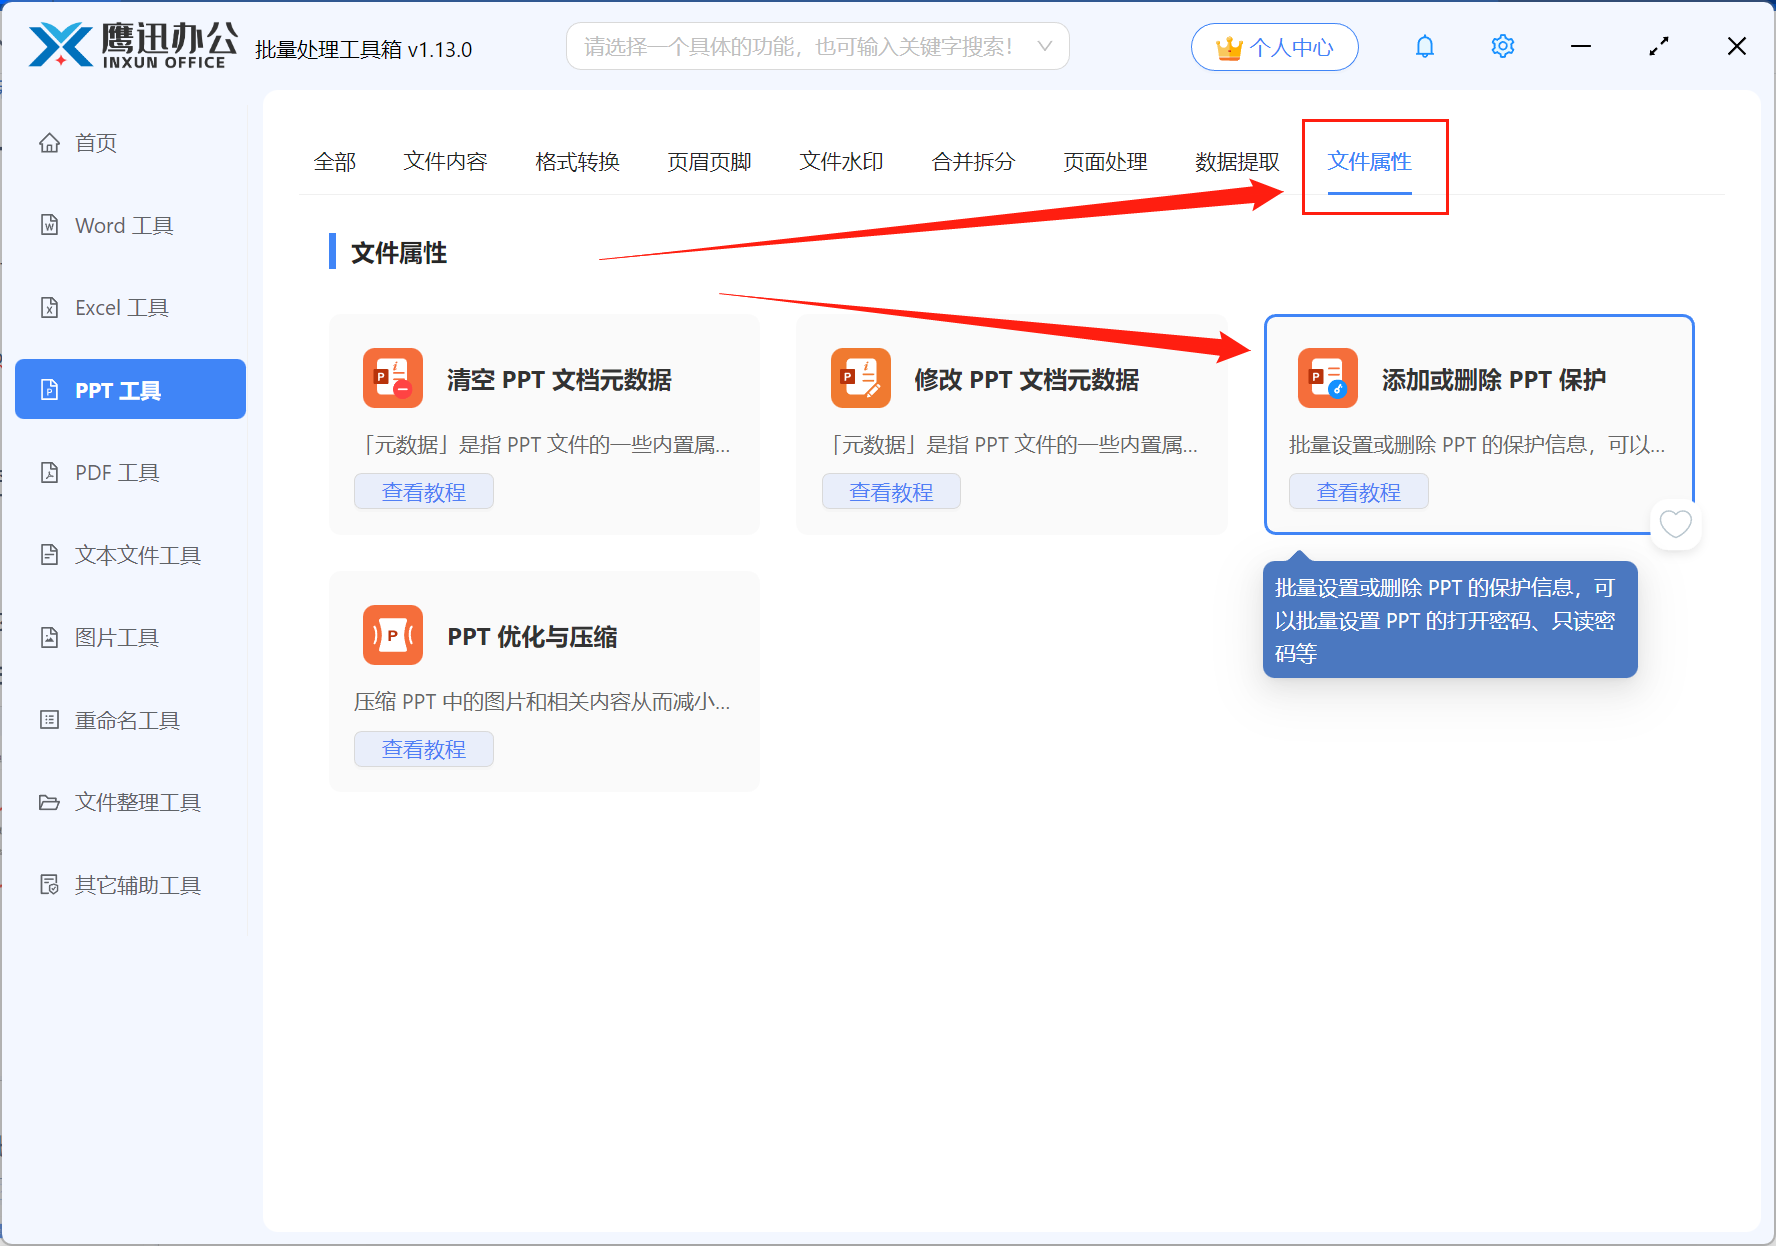Expand the search function dropdown arrow

[1043, 46]
